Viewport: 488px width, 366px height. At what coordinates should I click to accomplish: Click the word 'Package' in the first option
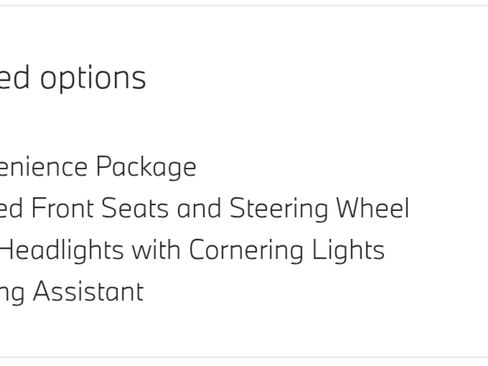(x=146, y=167)
